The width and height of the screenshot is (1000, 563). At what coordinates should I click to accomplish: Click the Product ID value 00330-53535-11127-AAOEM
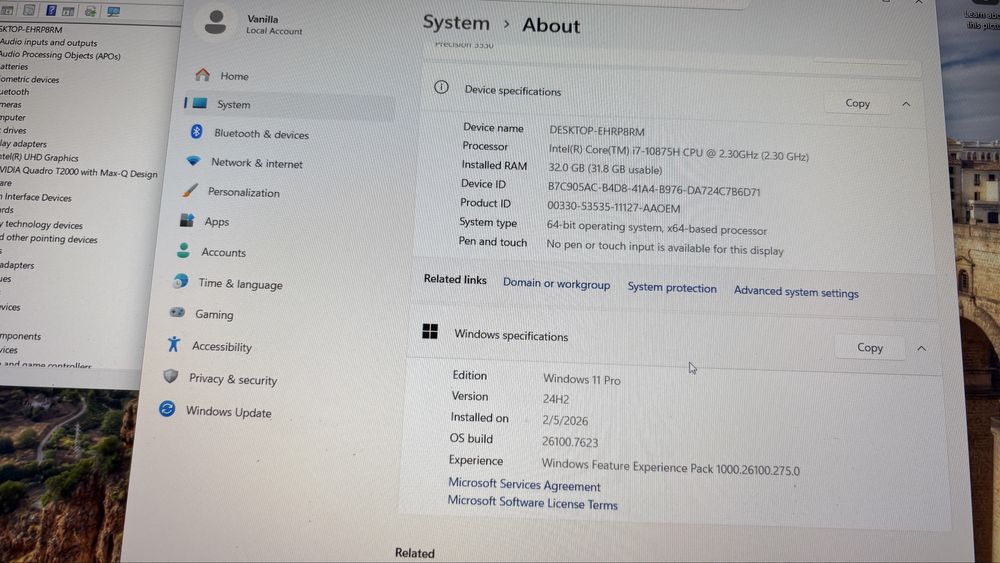(614, 207)
